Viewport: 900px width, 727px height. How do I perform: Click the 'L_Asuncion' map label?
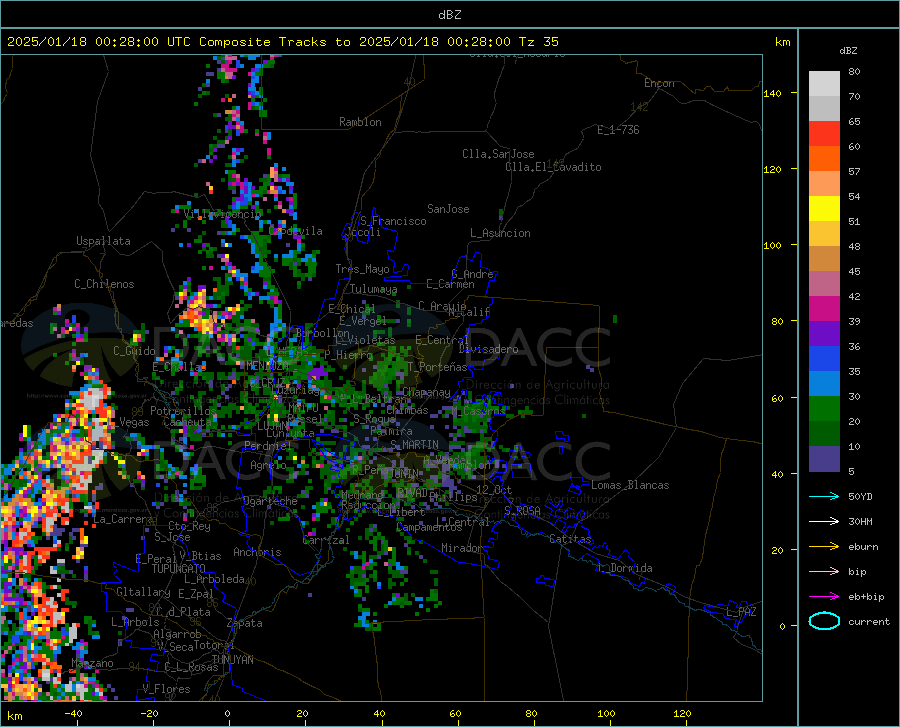pos(500,233)
